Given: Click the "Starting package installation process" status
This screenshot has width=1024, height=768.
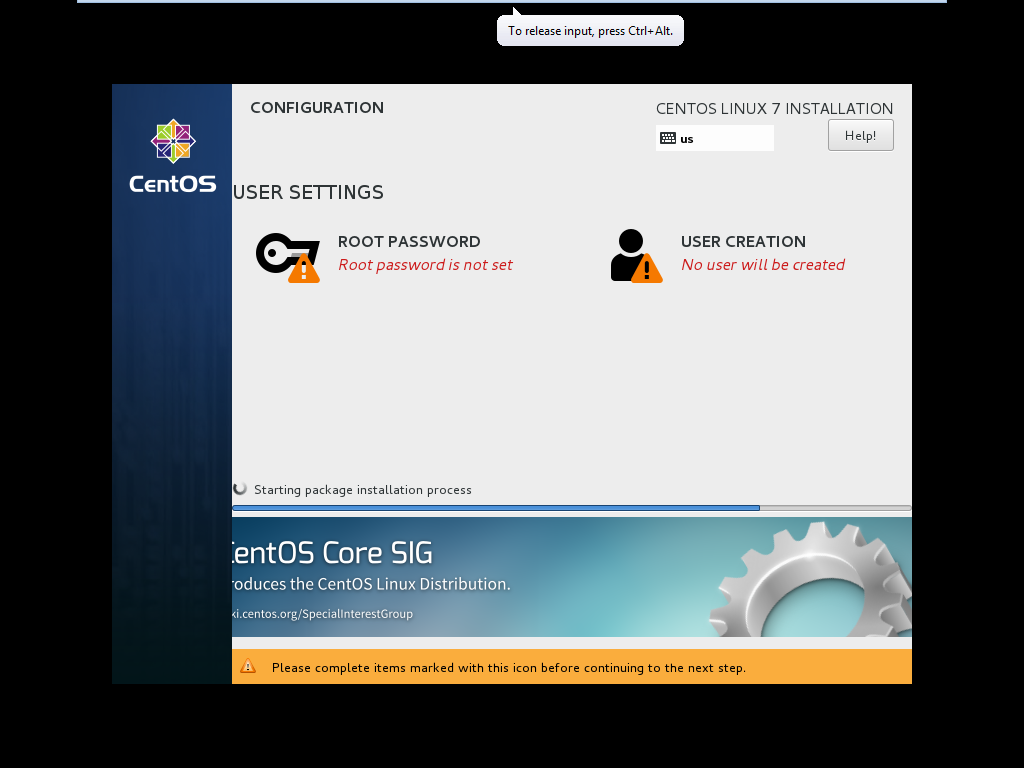Looking at the screenshot, I should (x=362, y=490).
